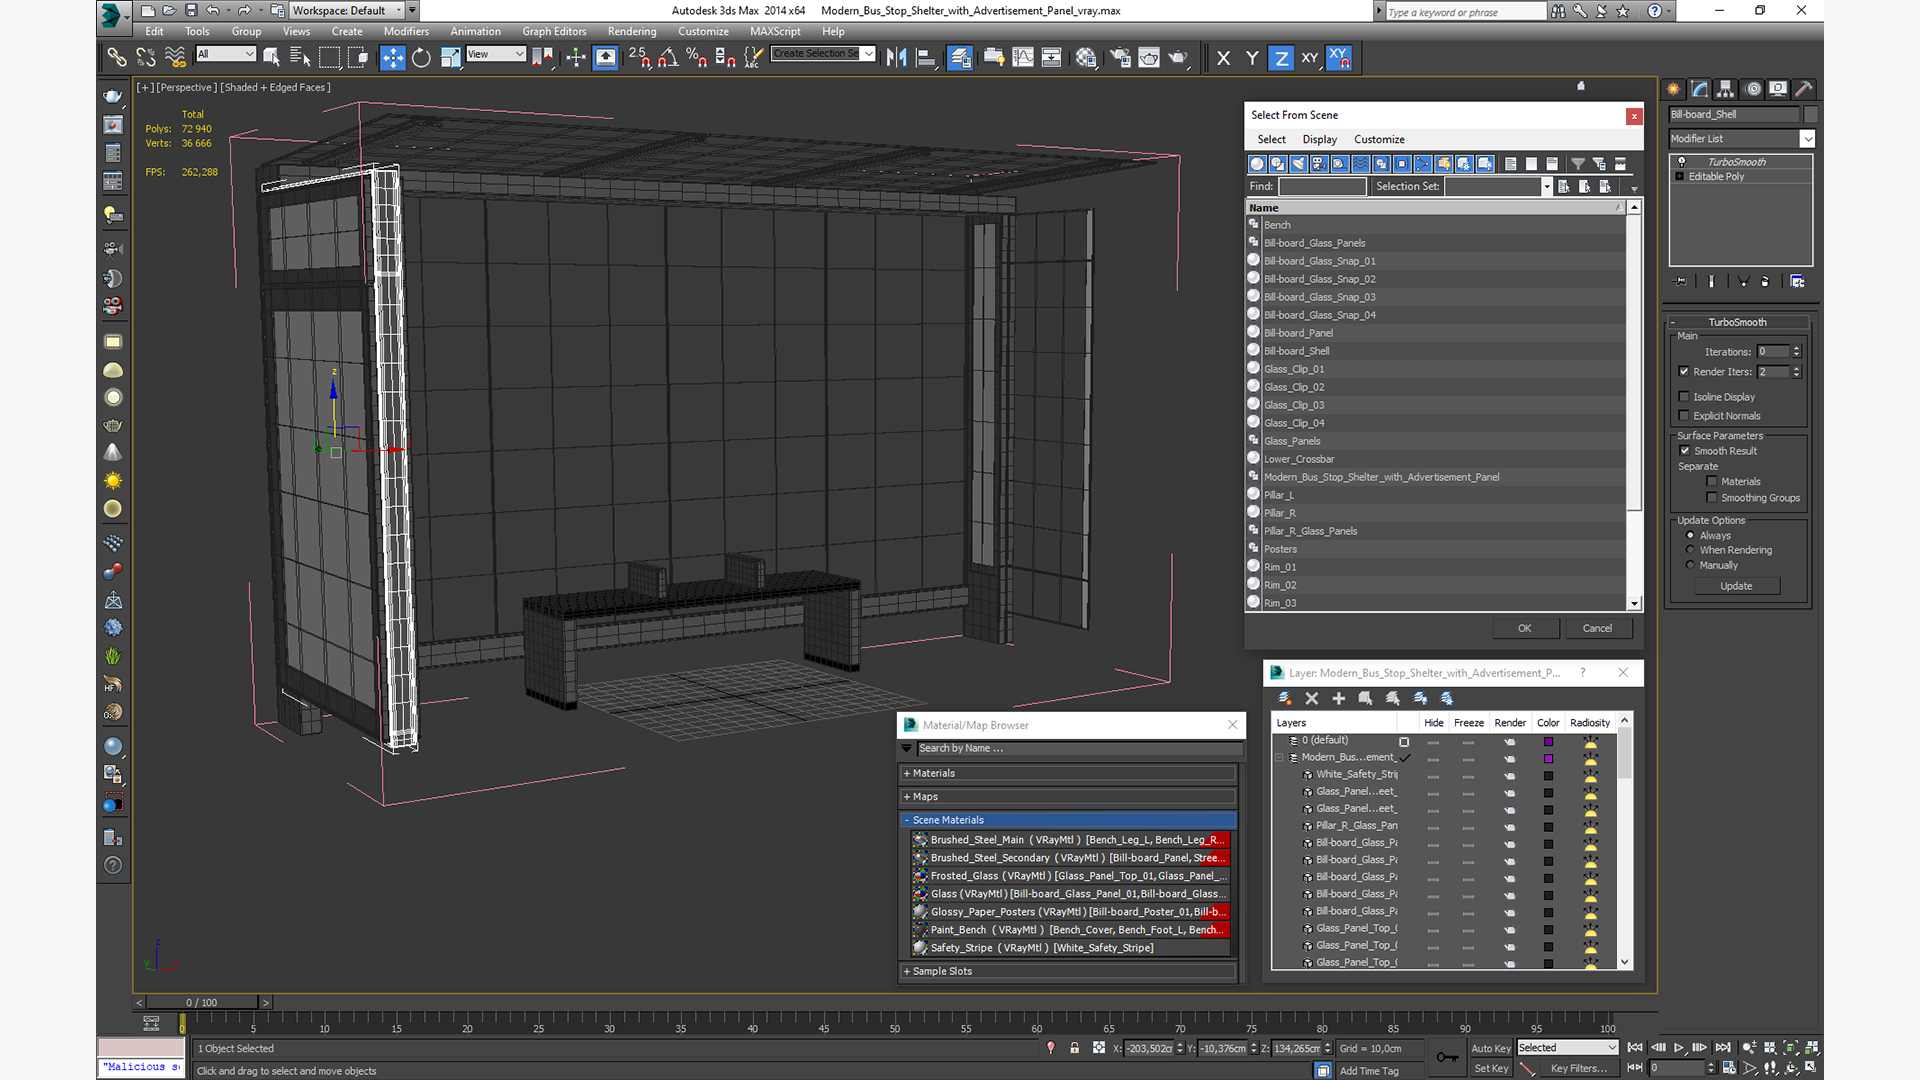Screen dimensions: 1920x1080
Task: Select the Rotate tool in main toolbar
Action: pyautogui.click(x=421, y=58)
